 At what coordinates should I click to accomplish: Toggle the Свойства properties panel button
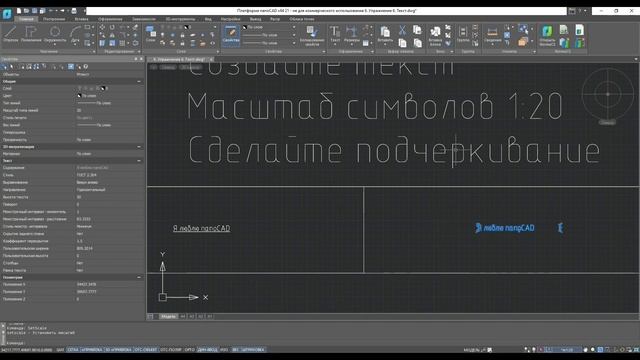231,35
